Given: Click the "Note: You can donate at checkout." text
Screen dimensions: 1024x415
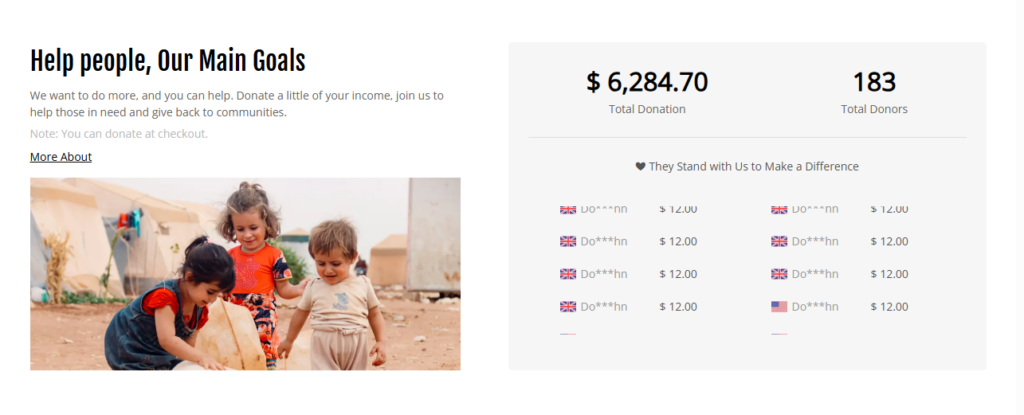Looking at the screenshot, I should coord(119,134).
